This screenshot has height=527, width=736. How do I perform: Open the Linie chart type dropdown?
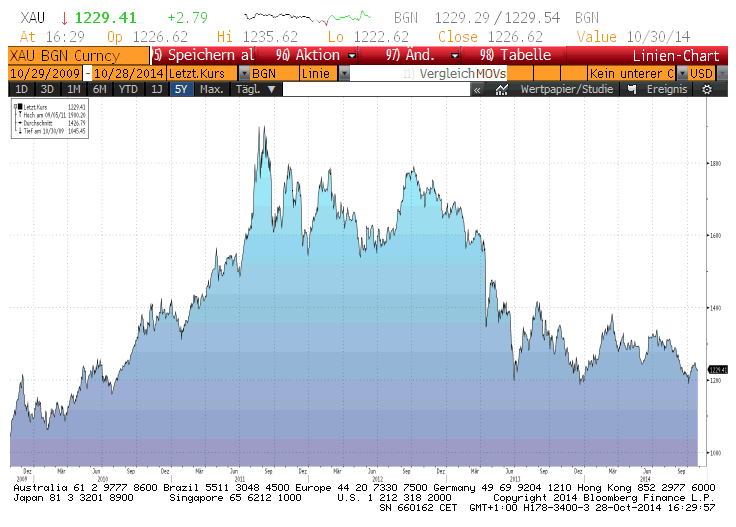(x=344, y=74)
